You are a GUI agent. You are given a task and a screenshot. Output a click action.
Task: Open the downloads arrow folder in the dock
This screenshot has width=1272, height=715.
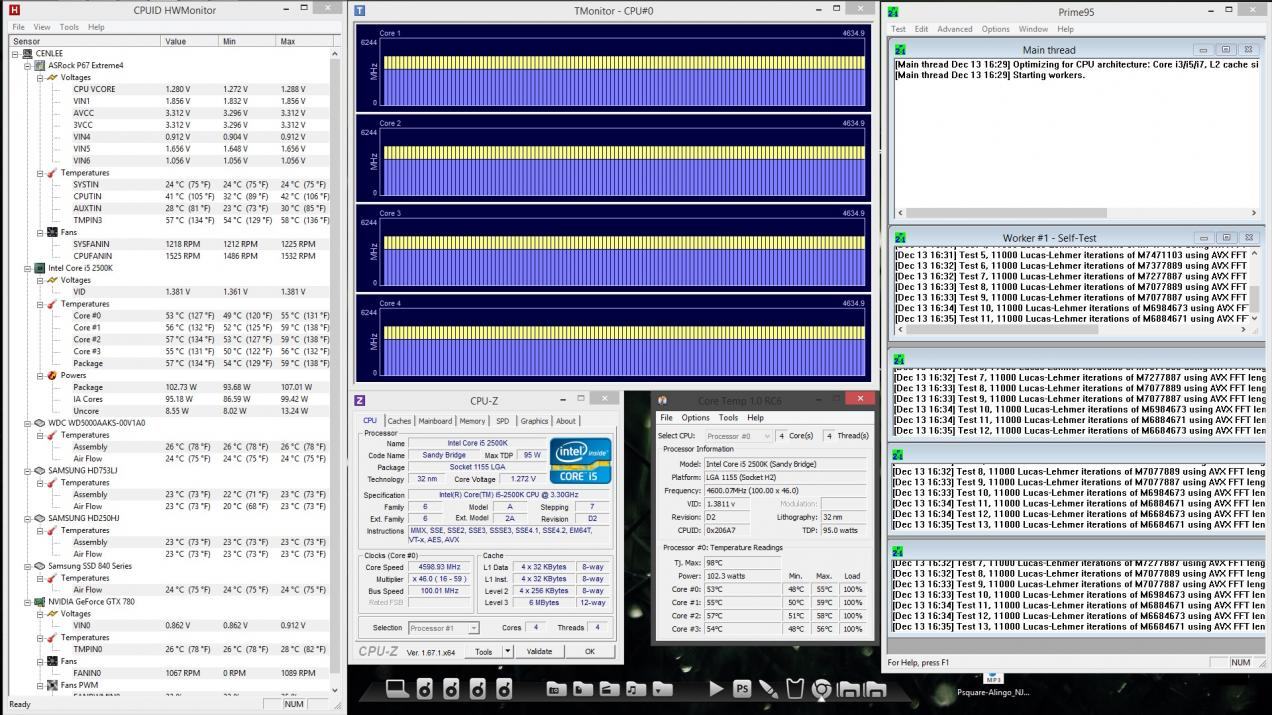point(662,689)
